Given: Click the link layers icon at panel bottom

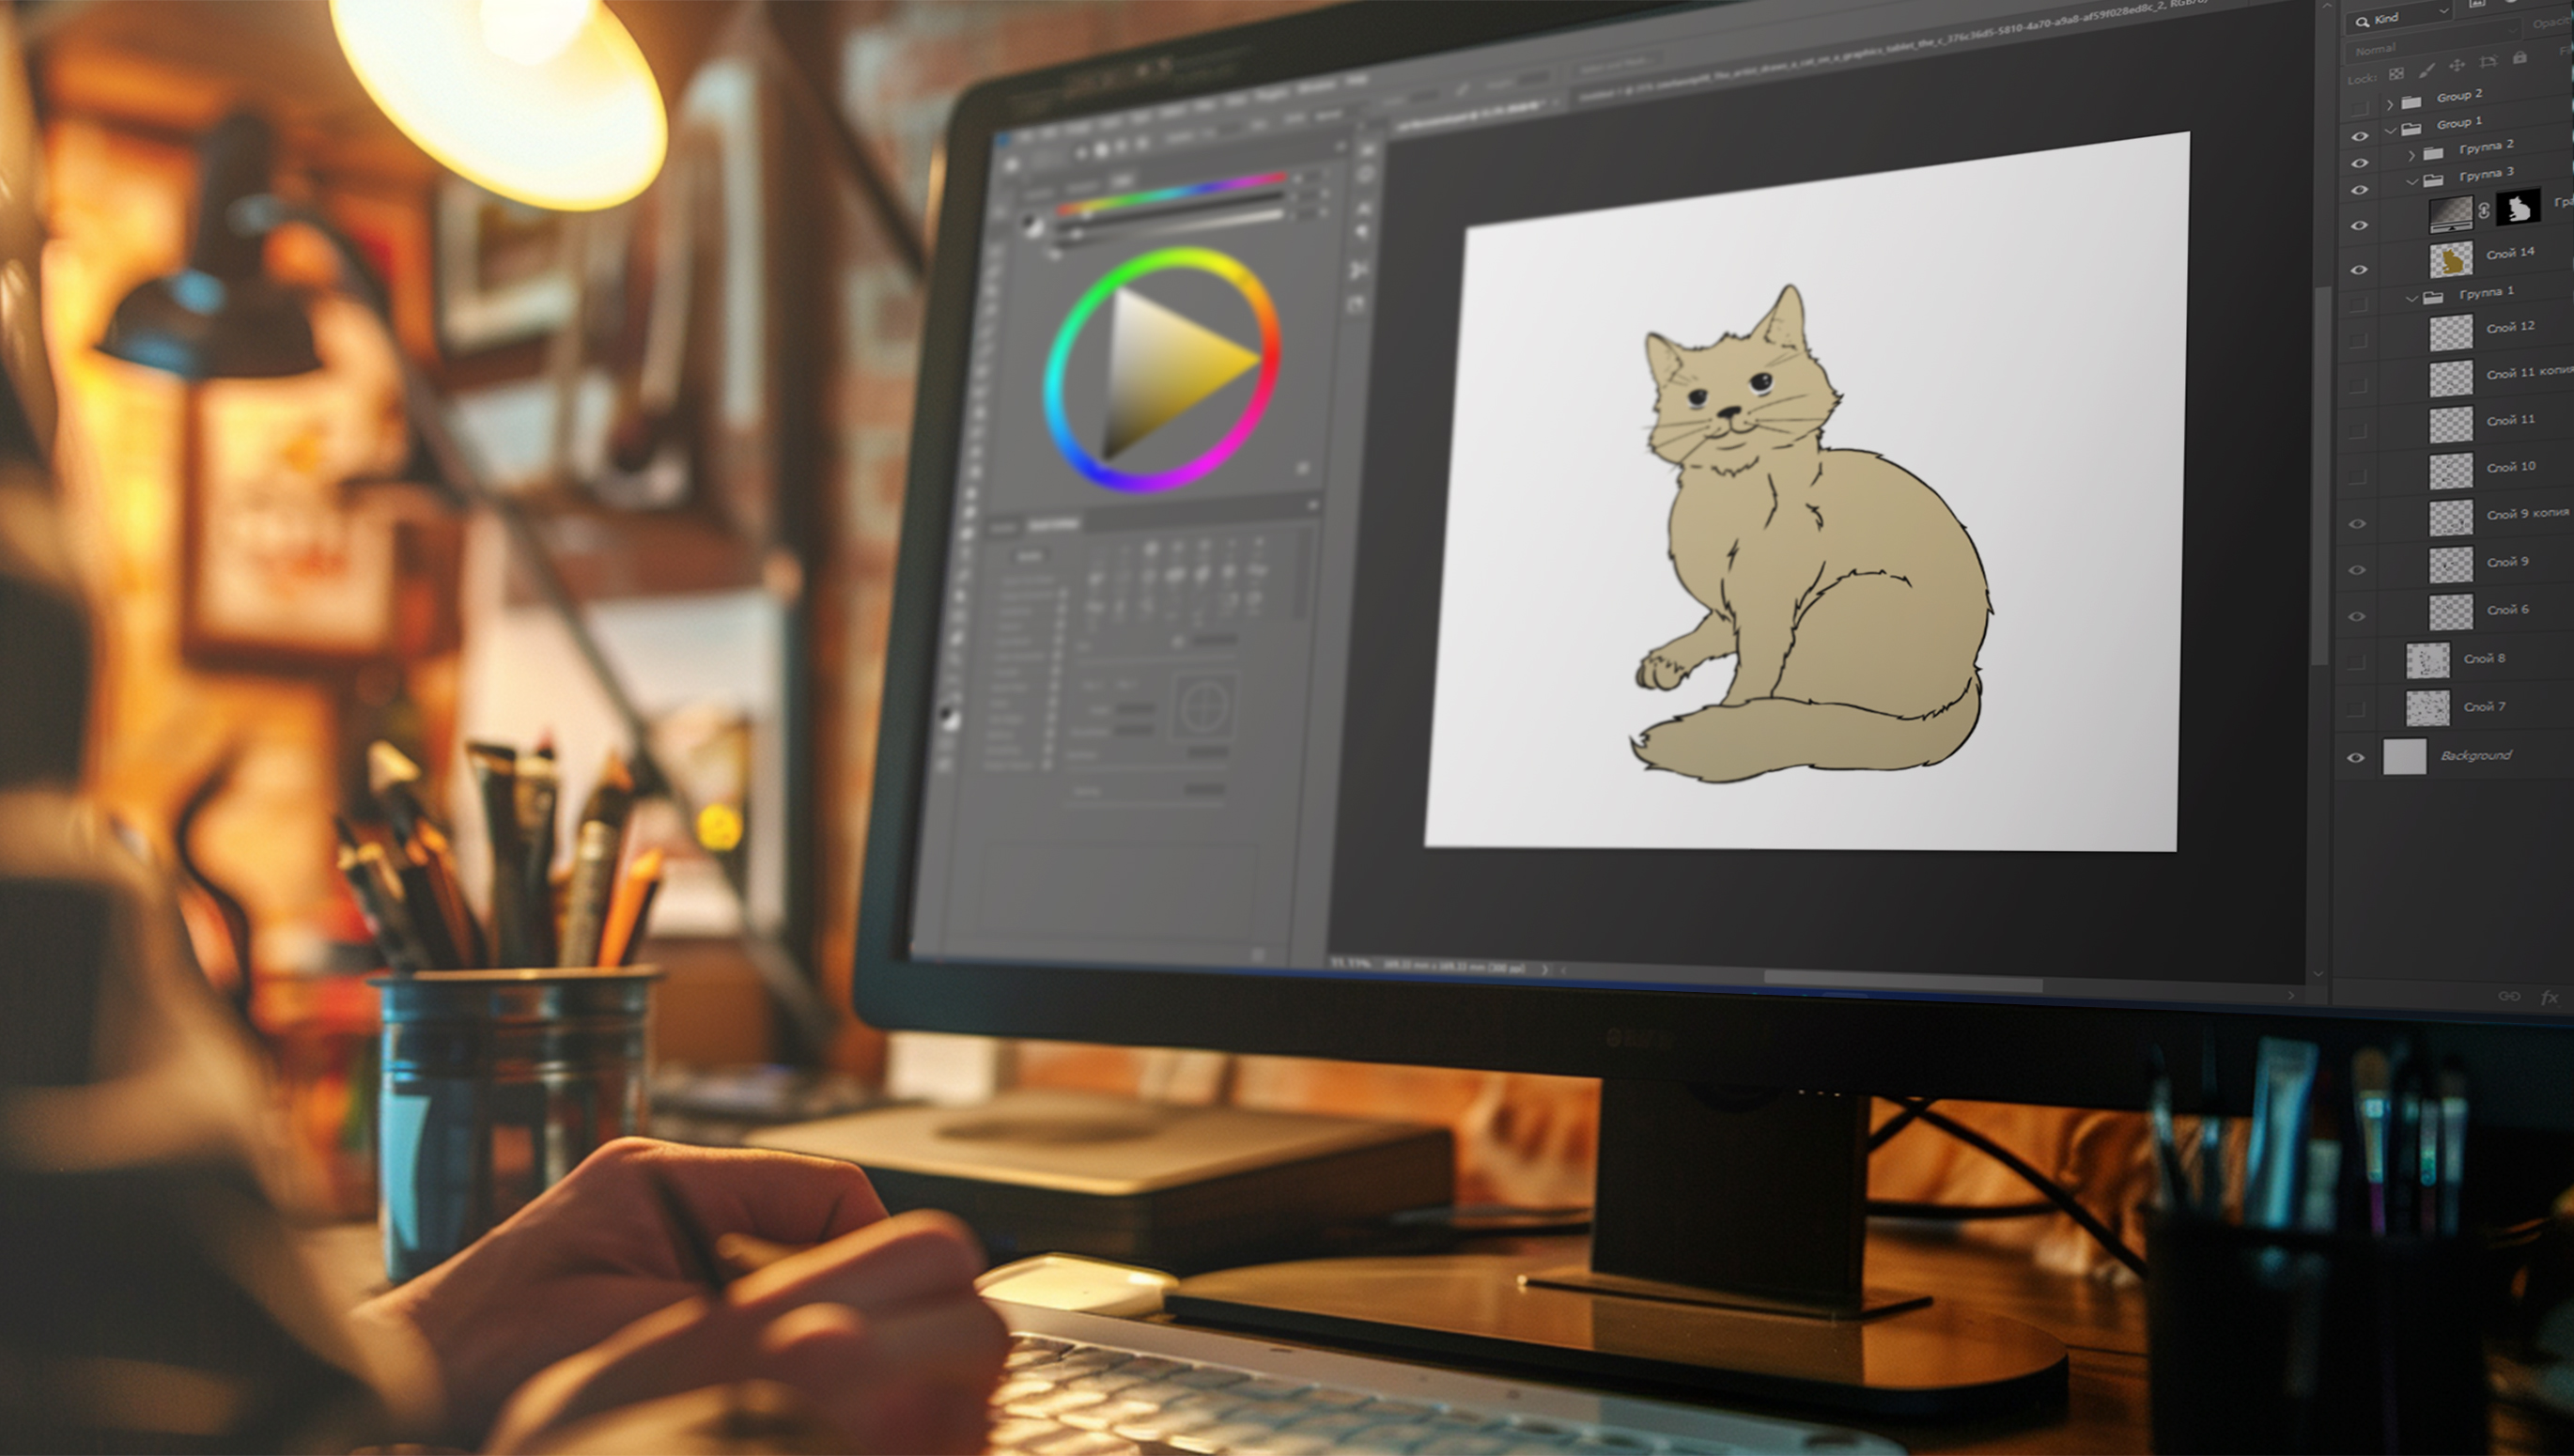Looking at the screenshot, I should click(2509, 996).
